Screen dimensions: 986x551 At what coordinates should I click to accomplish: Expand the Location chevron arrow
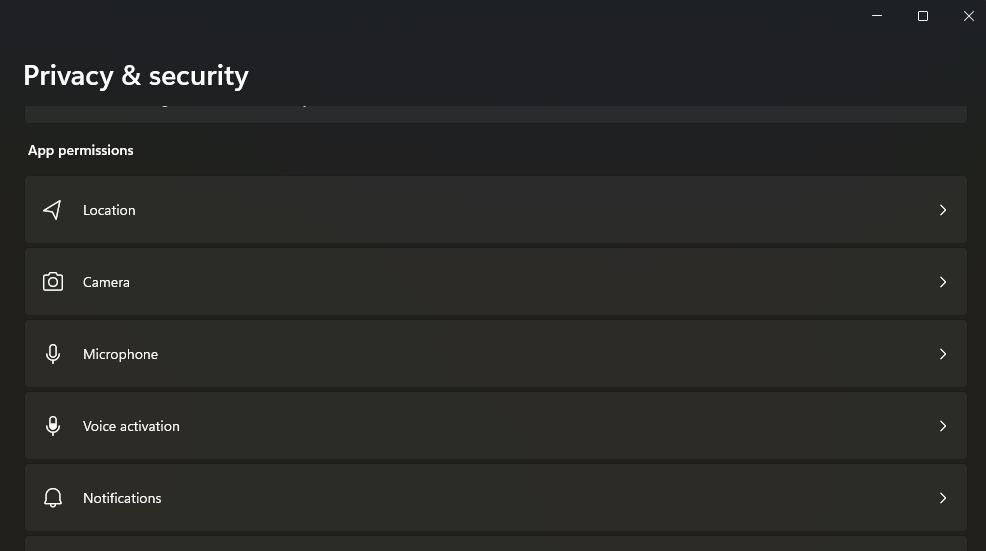(942, 210)
